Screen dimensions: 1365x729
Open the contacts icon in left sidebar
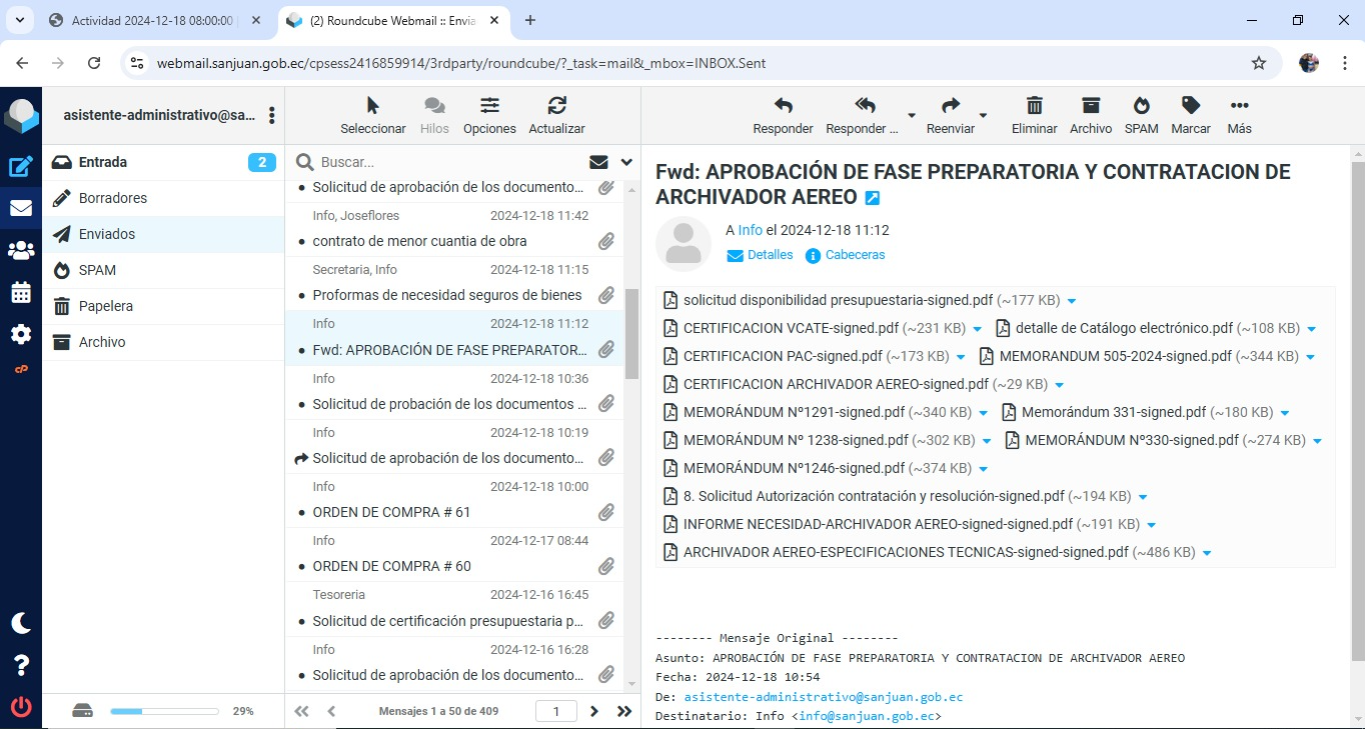click(21, 251)
